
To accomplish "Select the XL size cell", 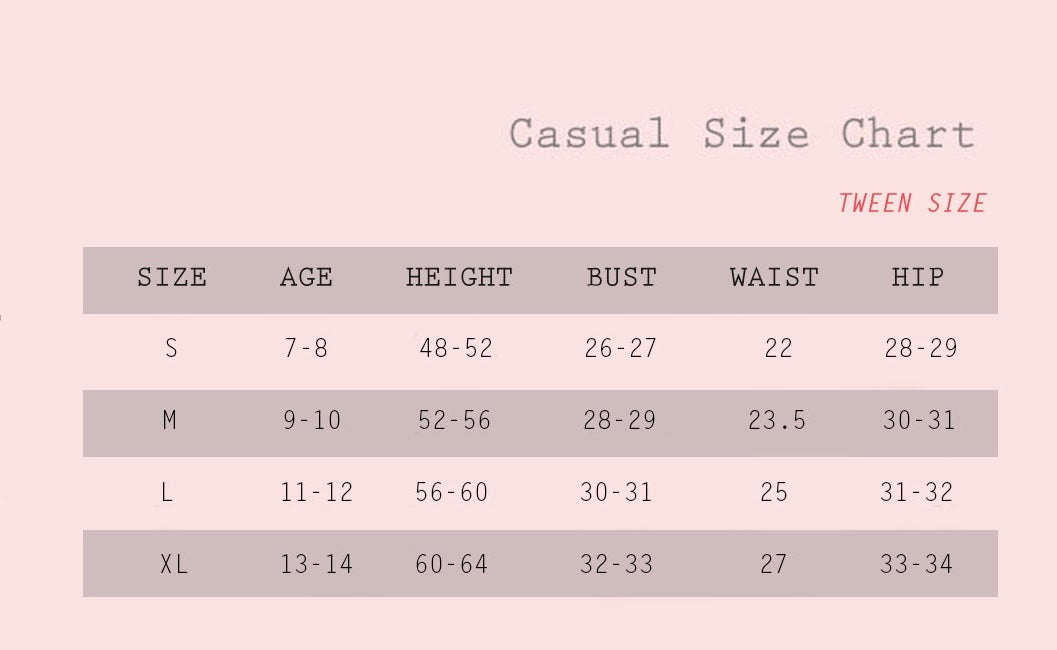I will [174, 564].
